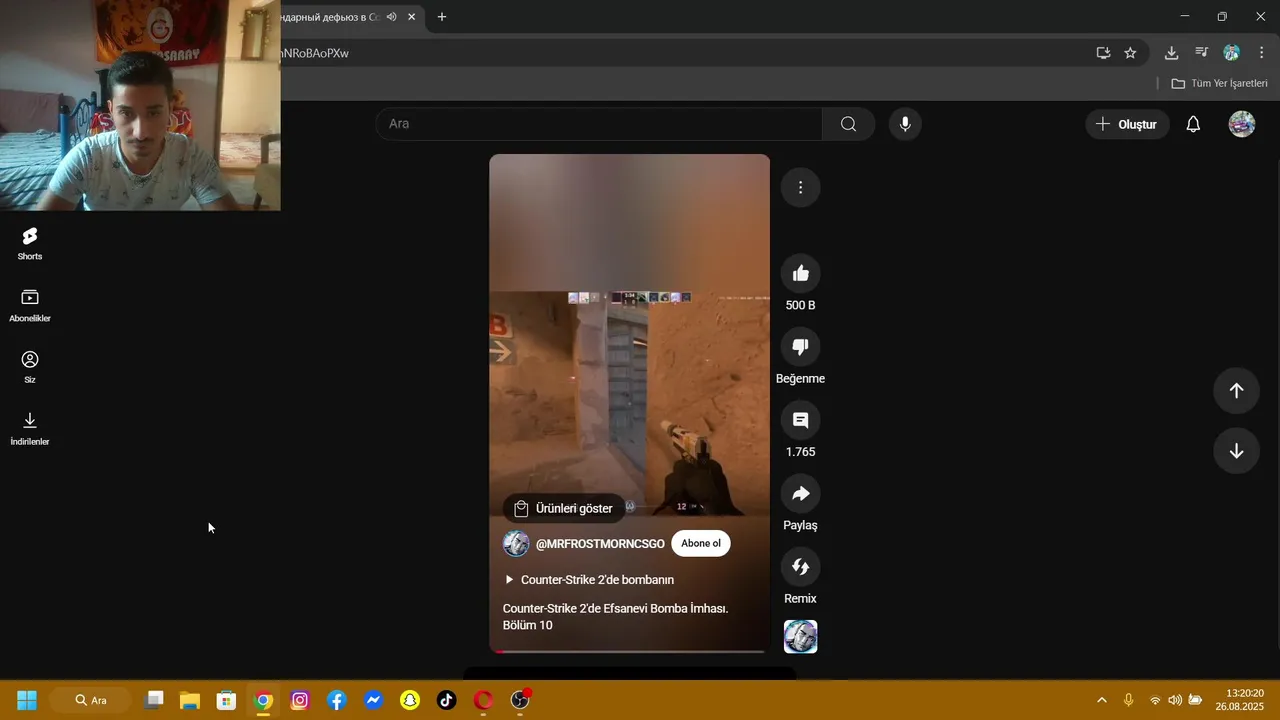1280x720 pixels.
Task: Open the Chrome profile avatar
Action: coord(1232,53)
